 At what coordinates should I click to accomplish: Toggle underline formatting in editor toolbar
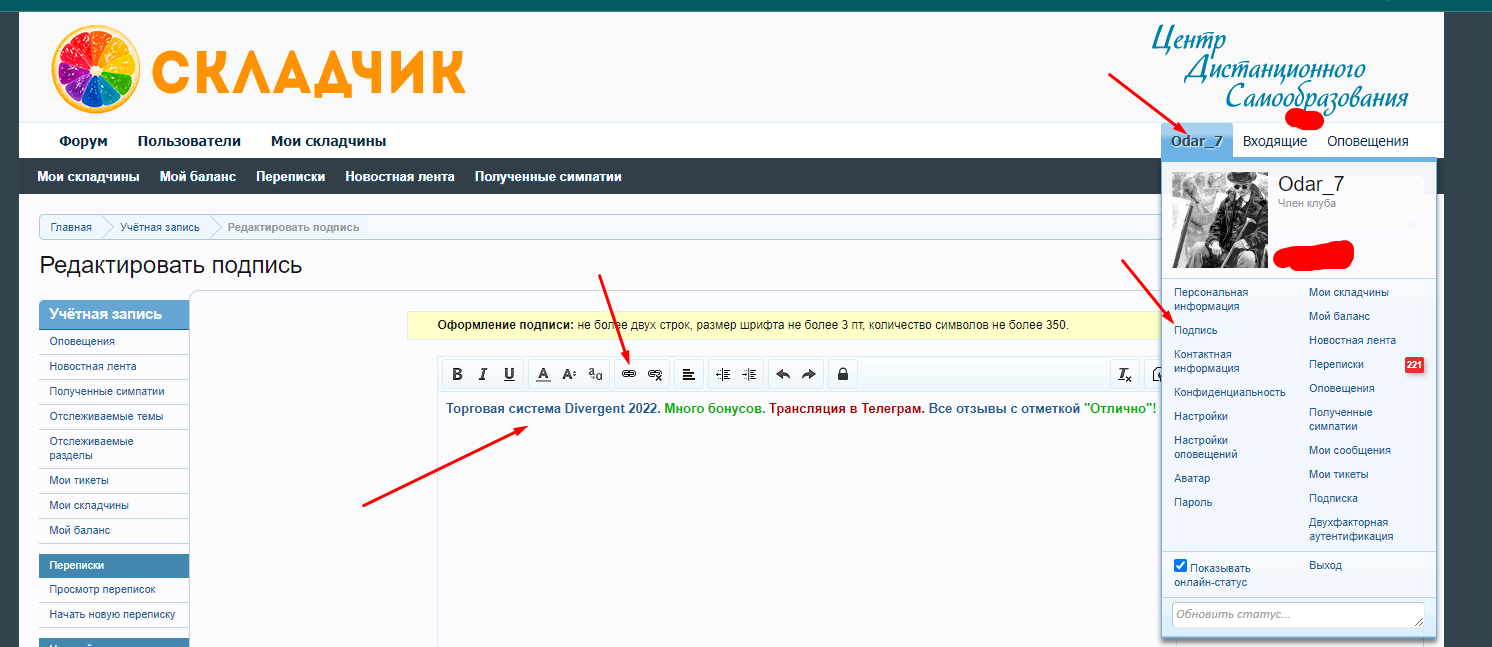(509, 374)
